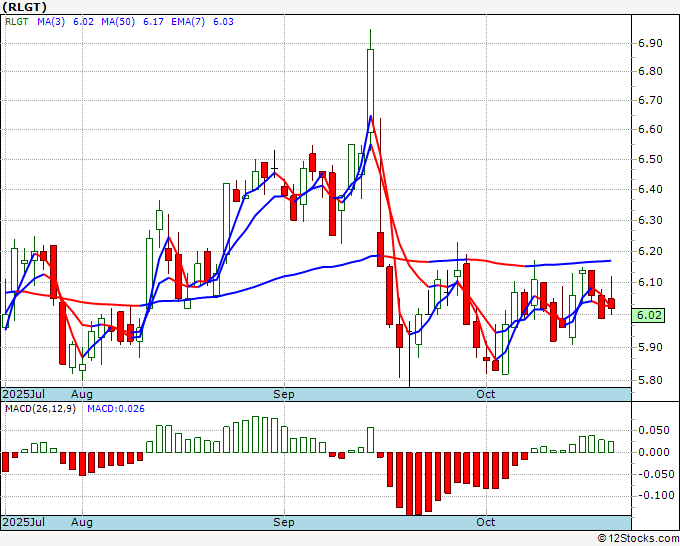Click the (RLGT) chart title
The width and height of the screenshot is (680, 546).
point(24,7)
